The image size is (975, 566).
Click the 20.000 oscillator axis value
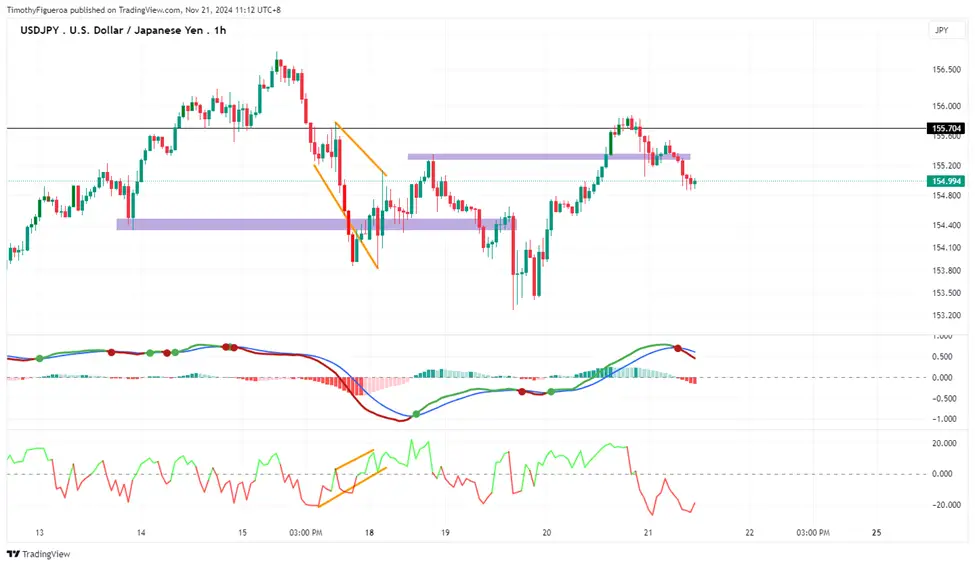[944, 443]
